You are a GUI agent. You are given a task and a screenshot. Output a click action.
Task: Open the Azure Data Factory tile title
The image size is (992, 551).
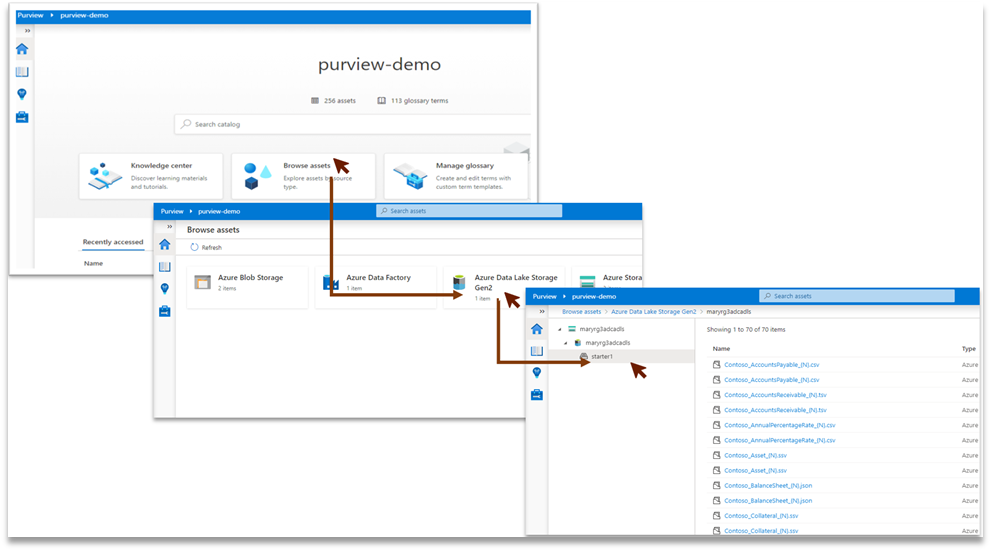click(378, 277)
